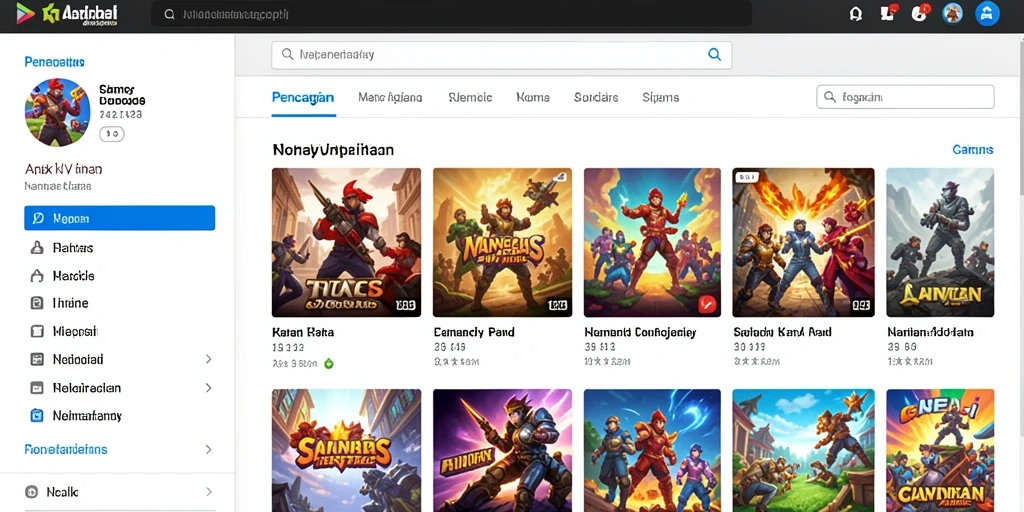Open the Gandkan game thumbnail in second row
This screenshot has width=1024, height=512.
[x=940, y=451]
